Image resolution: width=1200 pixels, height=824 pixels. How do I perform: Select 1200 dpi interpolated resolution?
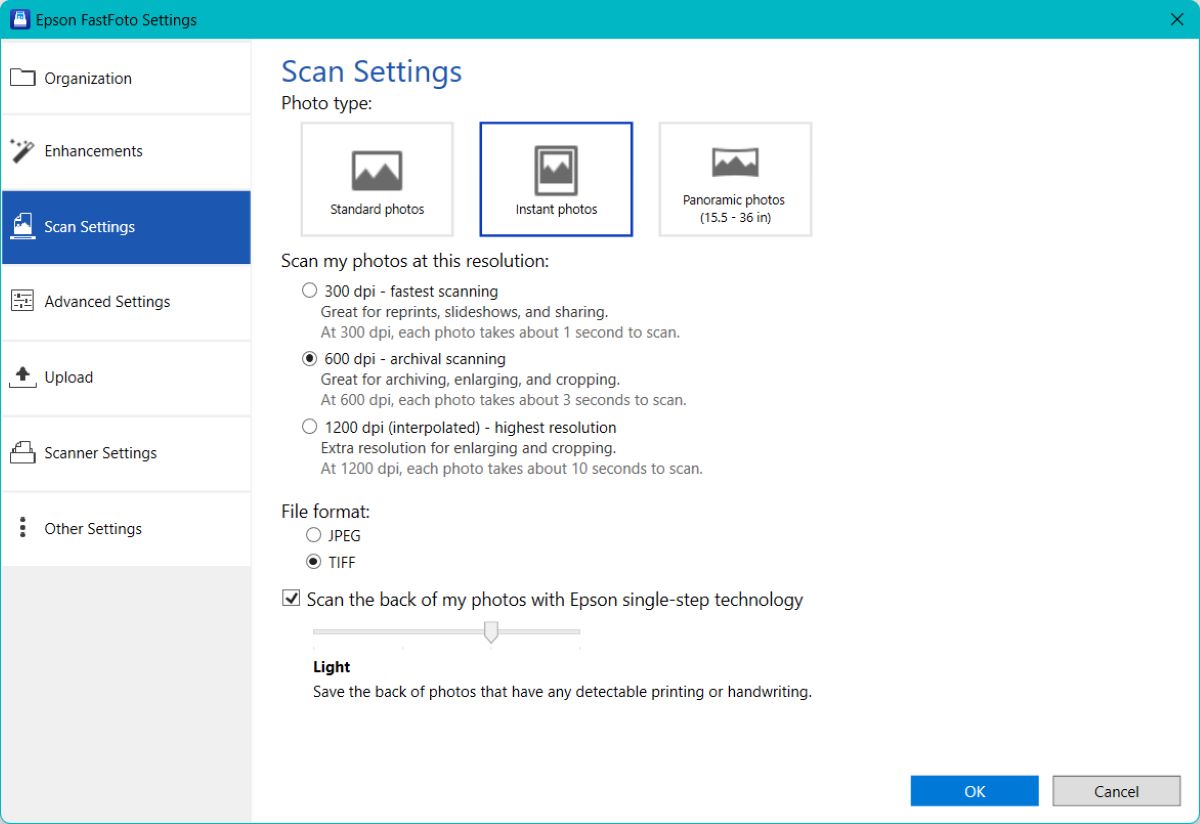click(x=310, y=427)
